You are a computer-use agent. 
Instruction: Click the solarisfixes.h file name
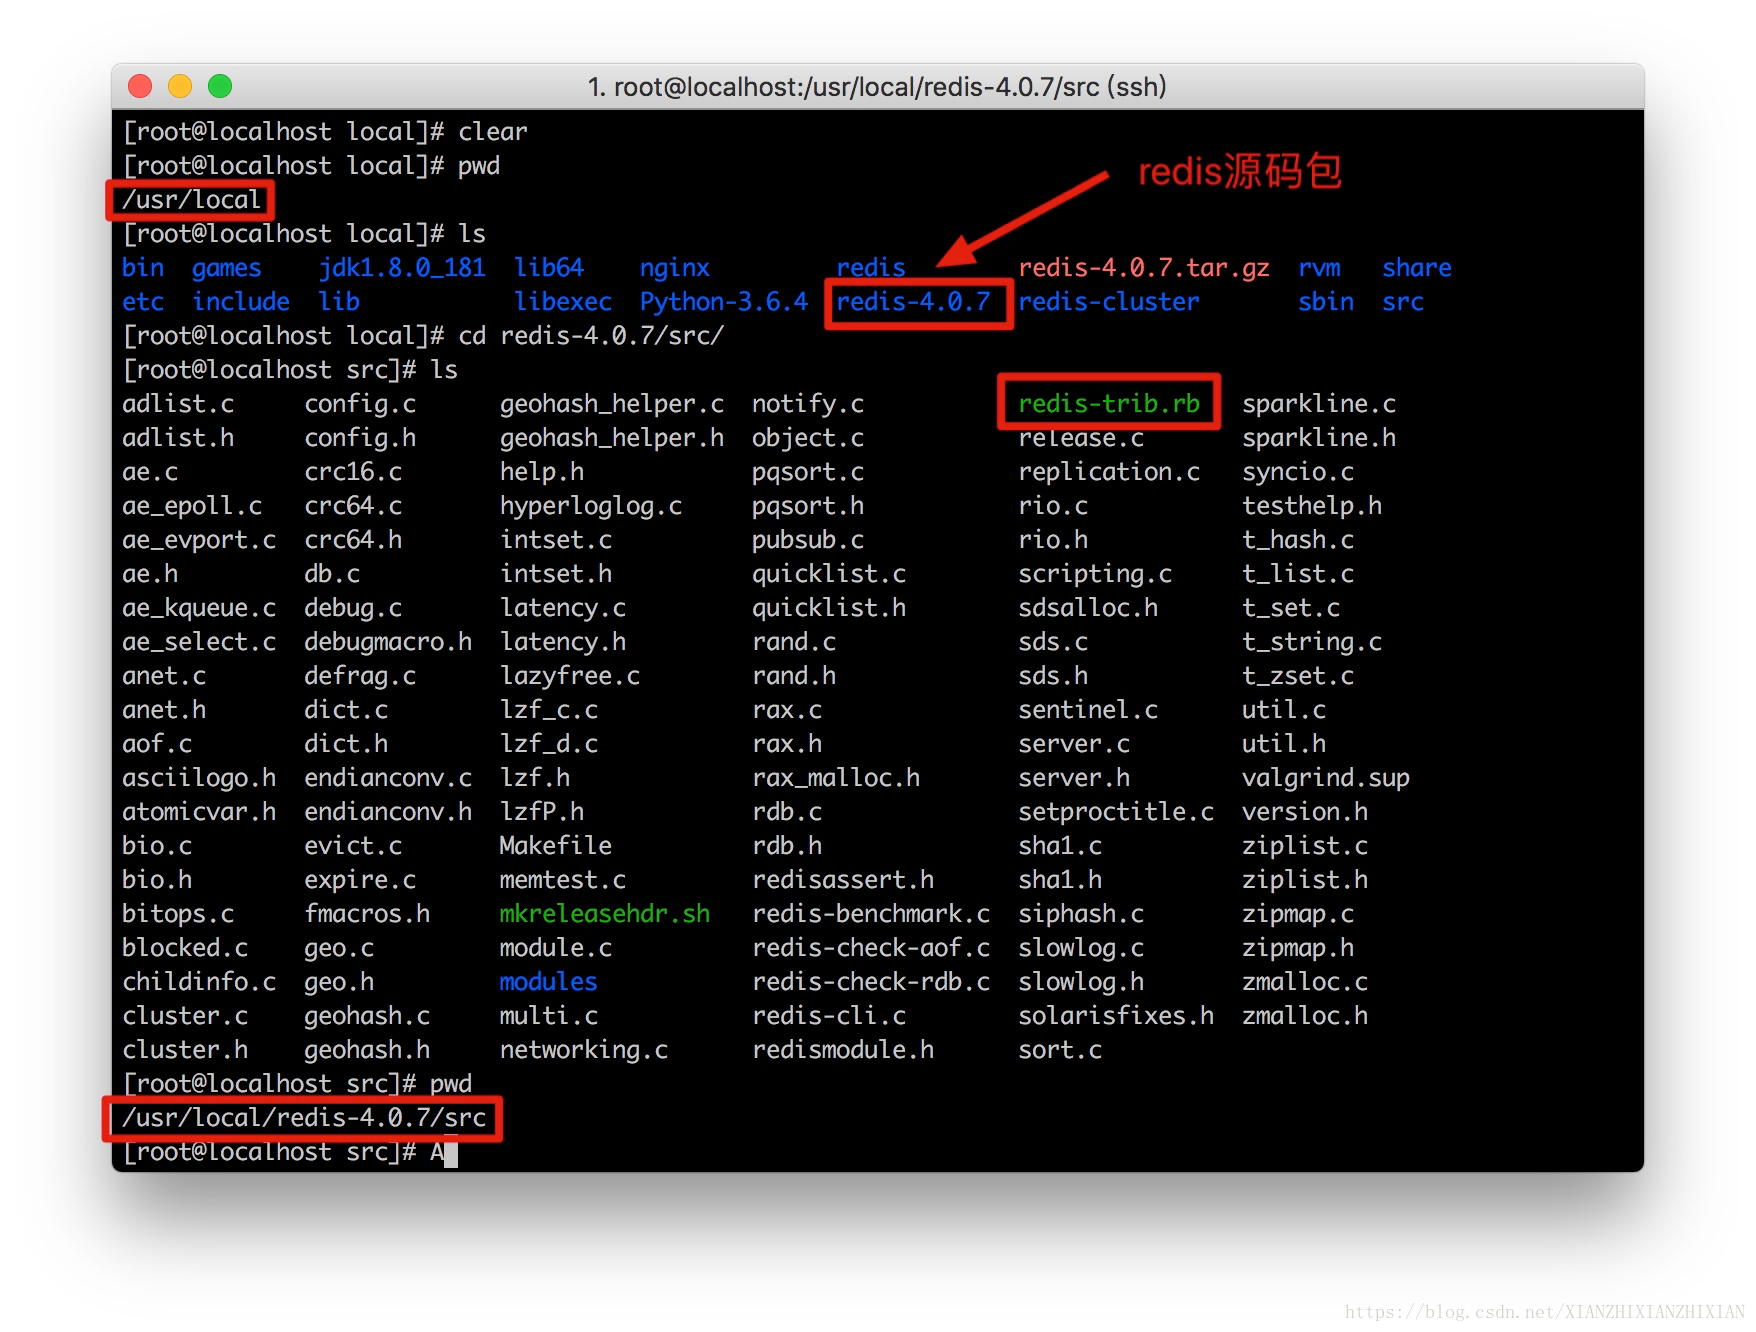1116,1016
